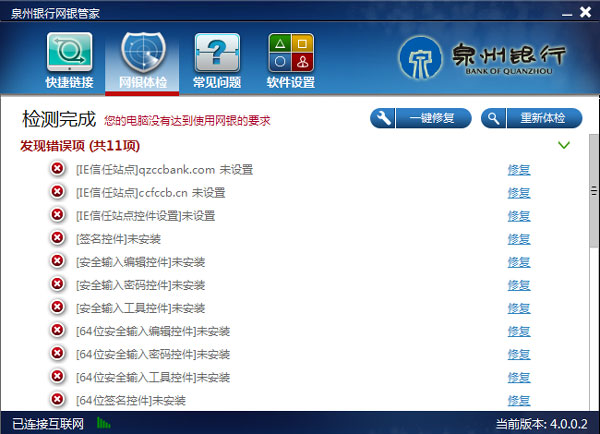Screen dimensions: 600x434
Task: Click the error icon beside 安全输入工具控件
Action: tap(58, 308)
